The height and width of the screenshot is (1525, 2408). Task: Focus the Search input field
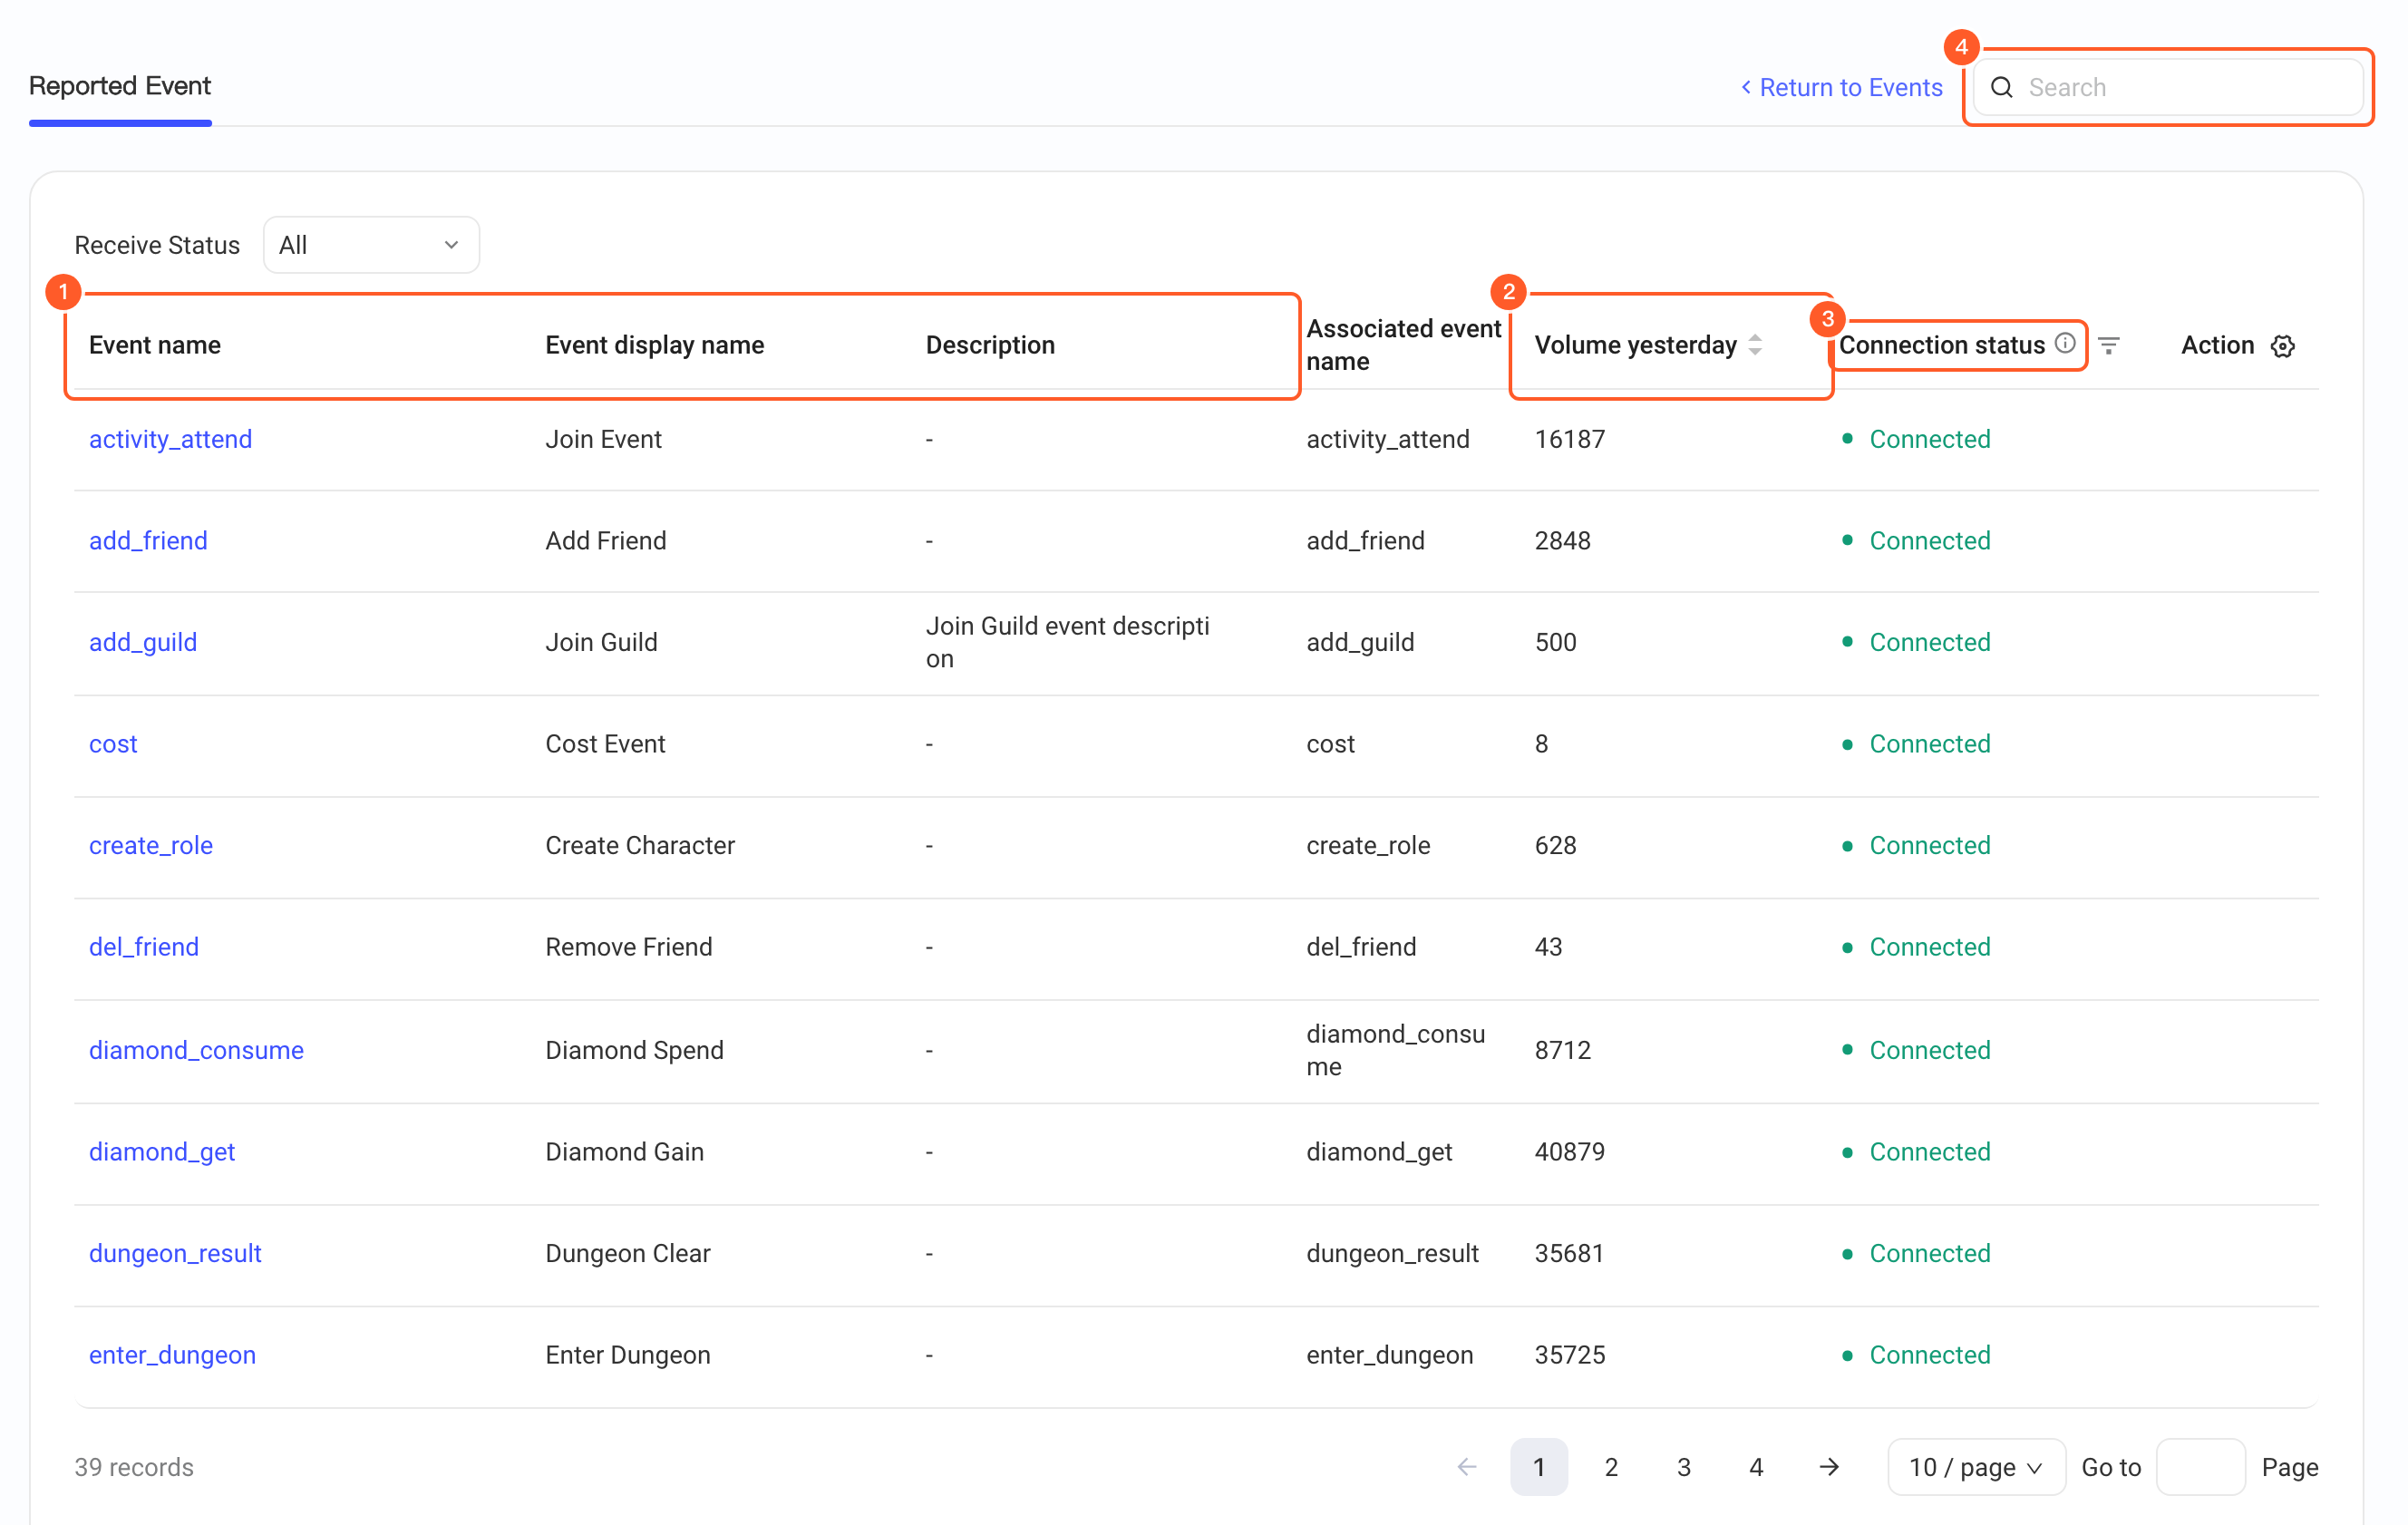pyautogui.click(x=2168, y=87)
